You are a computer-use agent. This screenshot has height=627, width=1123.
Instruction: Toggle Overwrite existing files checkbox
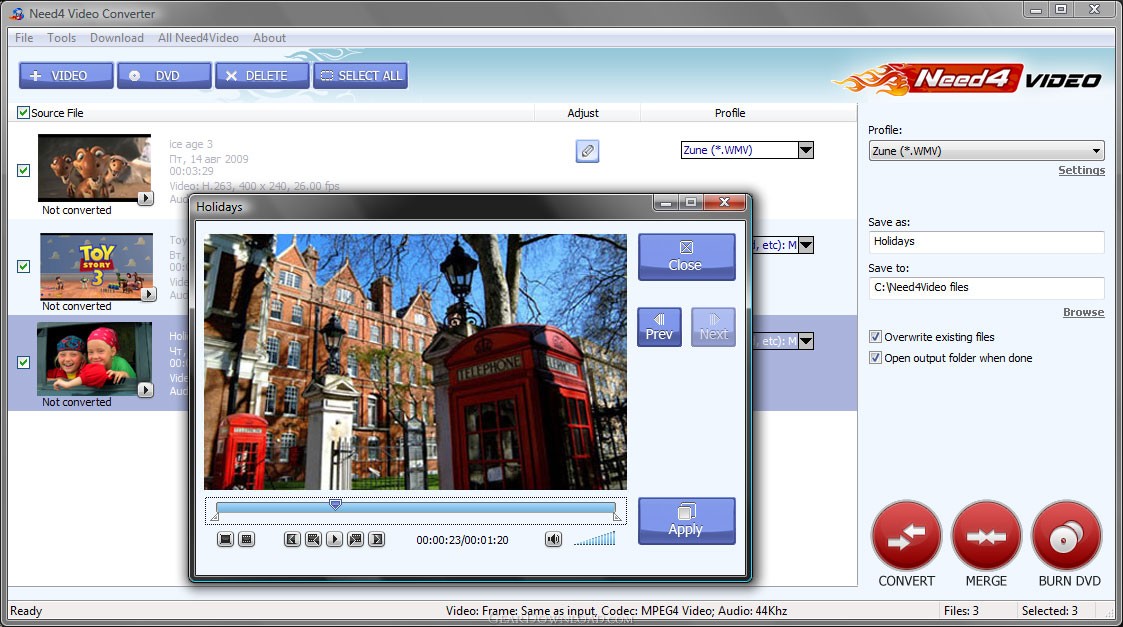(x=875, y=337)
